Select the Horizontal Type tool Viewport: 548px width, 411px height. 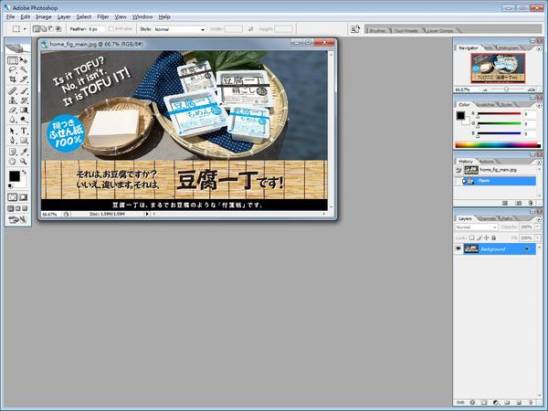(24, 131)
